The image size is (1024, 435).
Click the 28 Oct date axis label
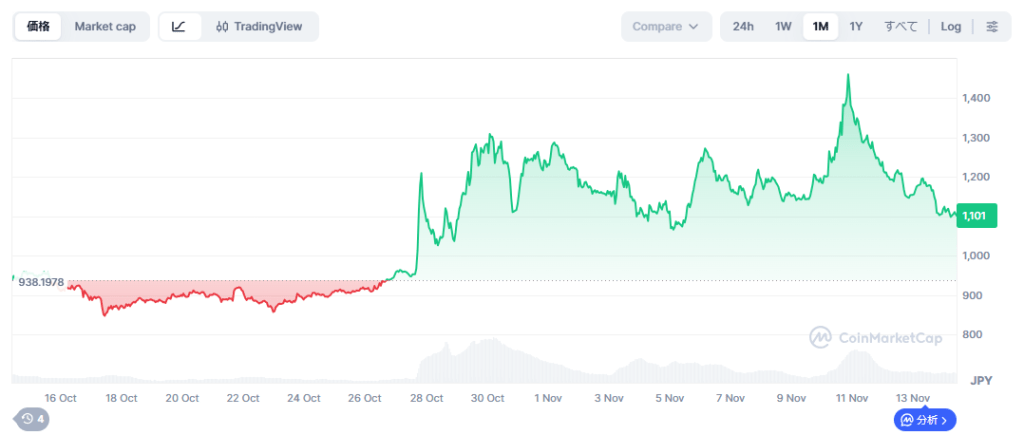[x=427, y=398]
